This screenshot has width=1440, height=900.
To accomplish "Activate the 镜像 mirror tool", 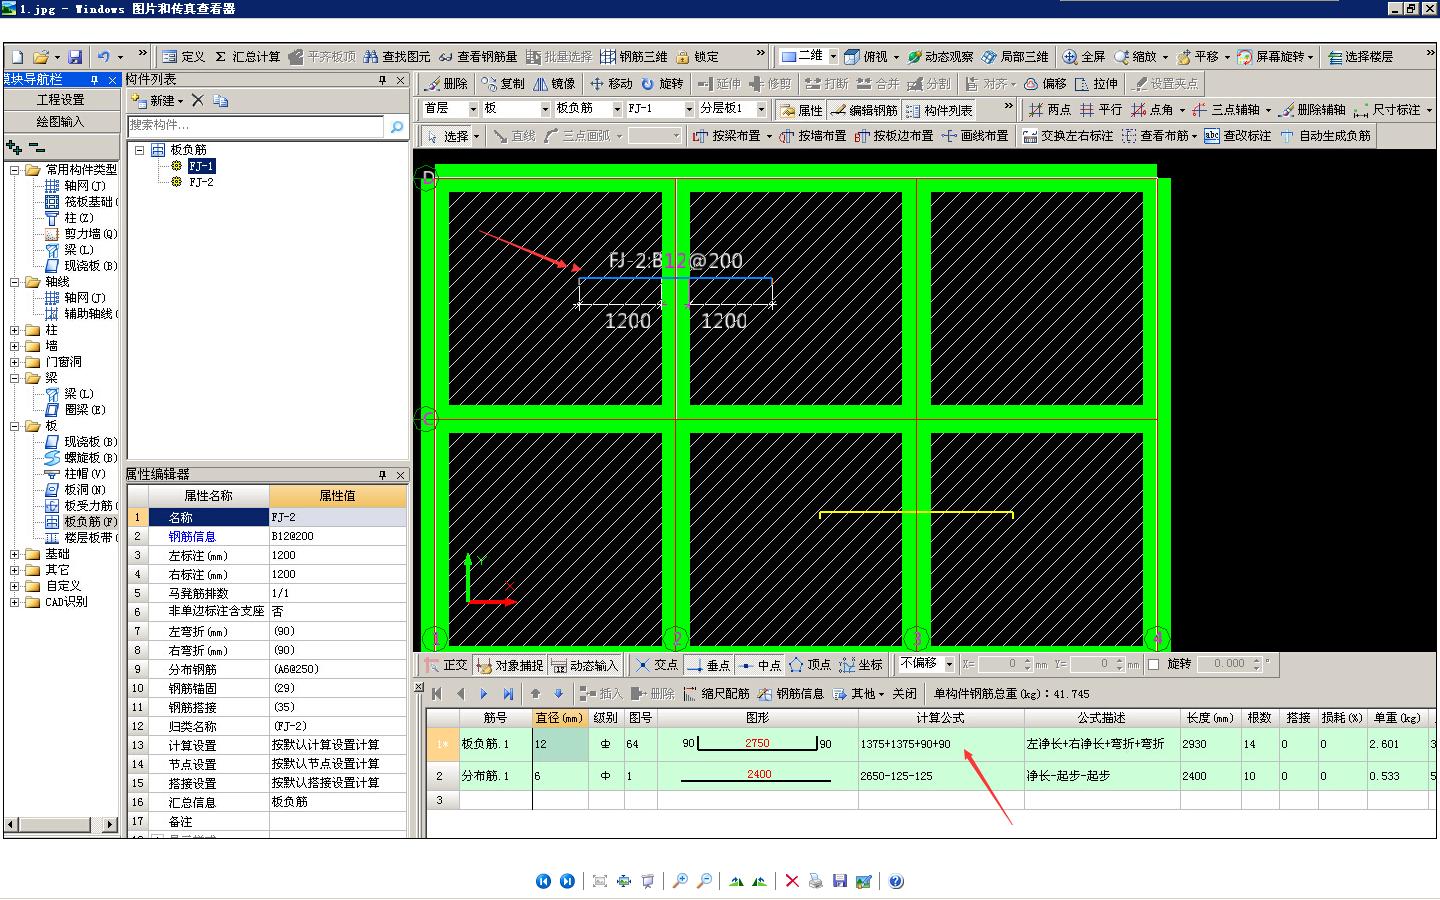I will [x=555, y=84].
